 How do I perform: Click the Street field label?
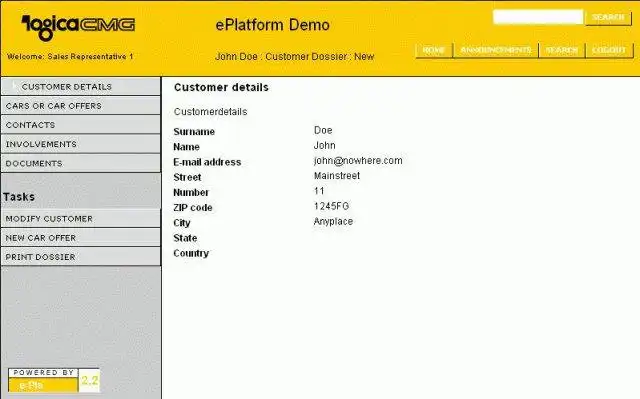[187, 177]
